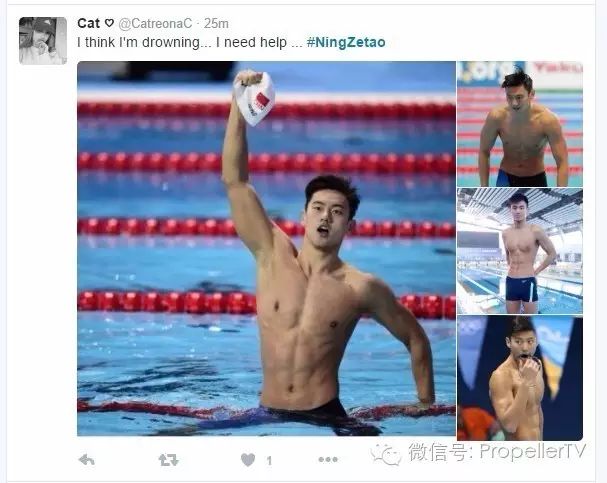Retweet this post via retweet icon
The image size is (607, 483).
168,460
